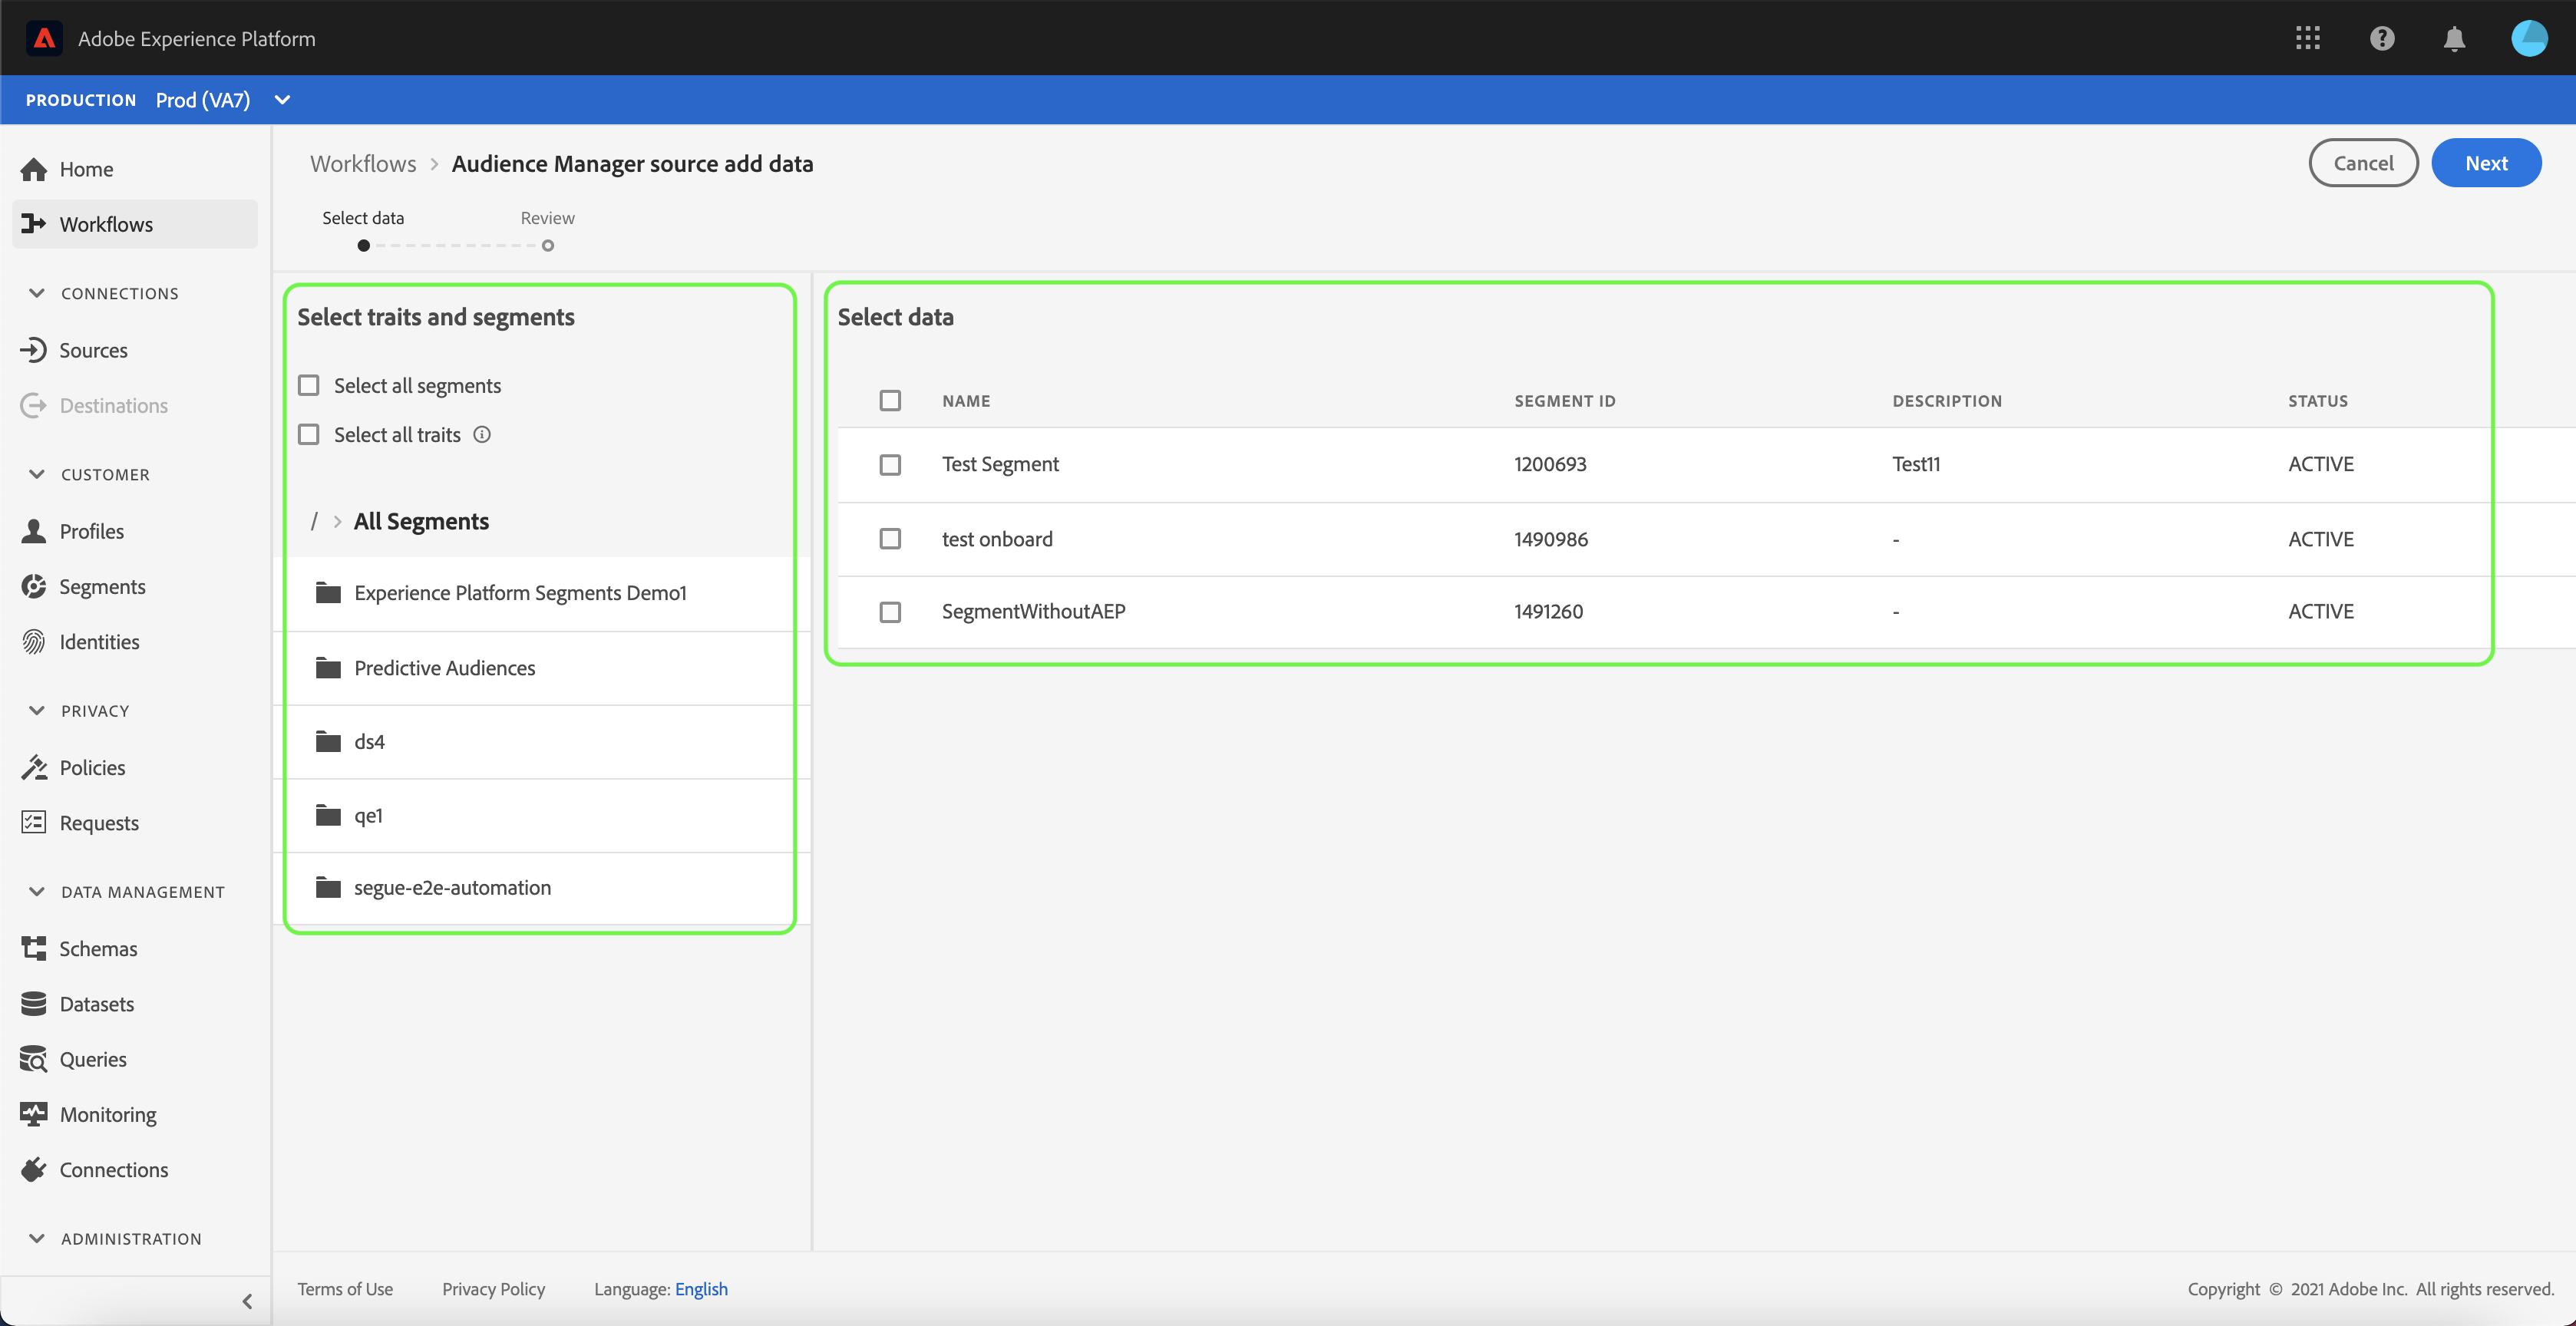This screenshot has width=2576, height=1326.
Task: Collapse the left sidebar with arrow
Action: [x=247, y=1301]
